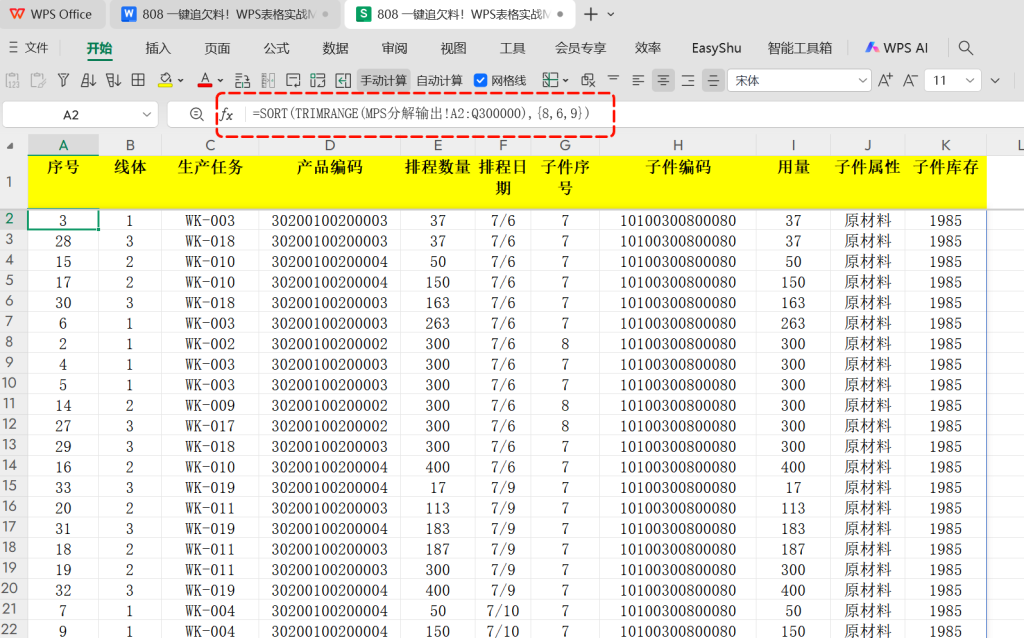The width and height of the screenshot is (1024, 638).
Task: Click the find and replace rows icon
Action: click(x=242, y=80)
